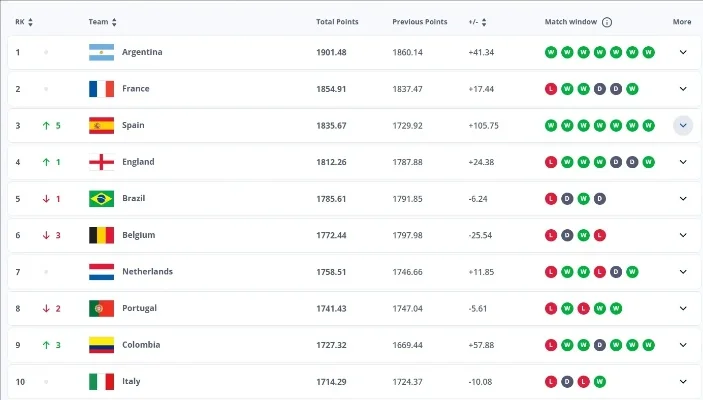Expand the Netherlands row details

click(683, 272)
